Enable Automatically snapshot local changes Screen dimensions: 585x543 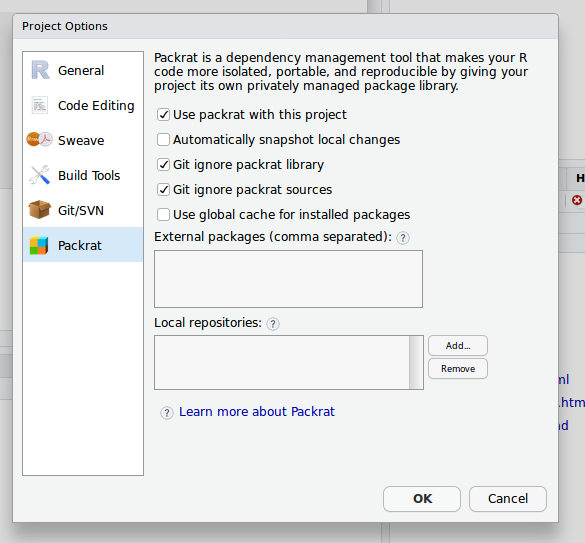click(163, 140)
